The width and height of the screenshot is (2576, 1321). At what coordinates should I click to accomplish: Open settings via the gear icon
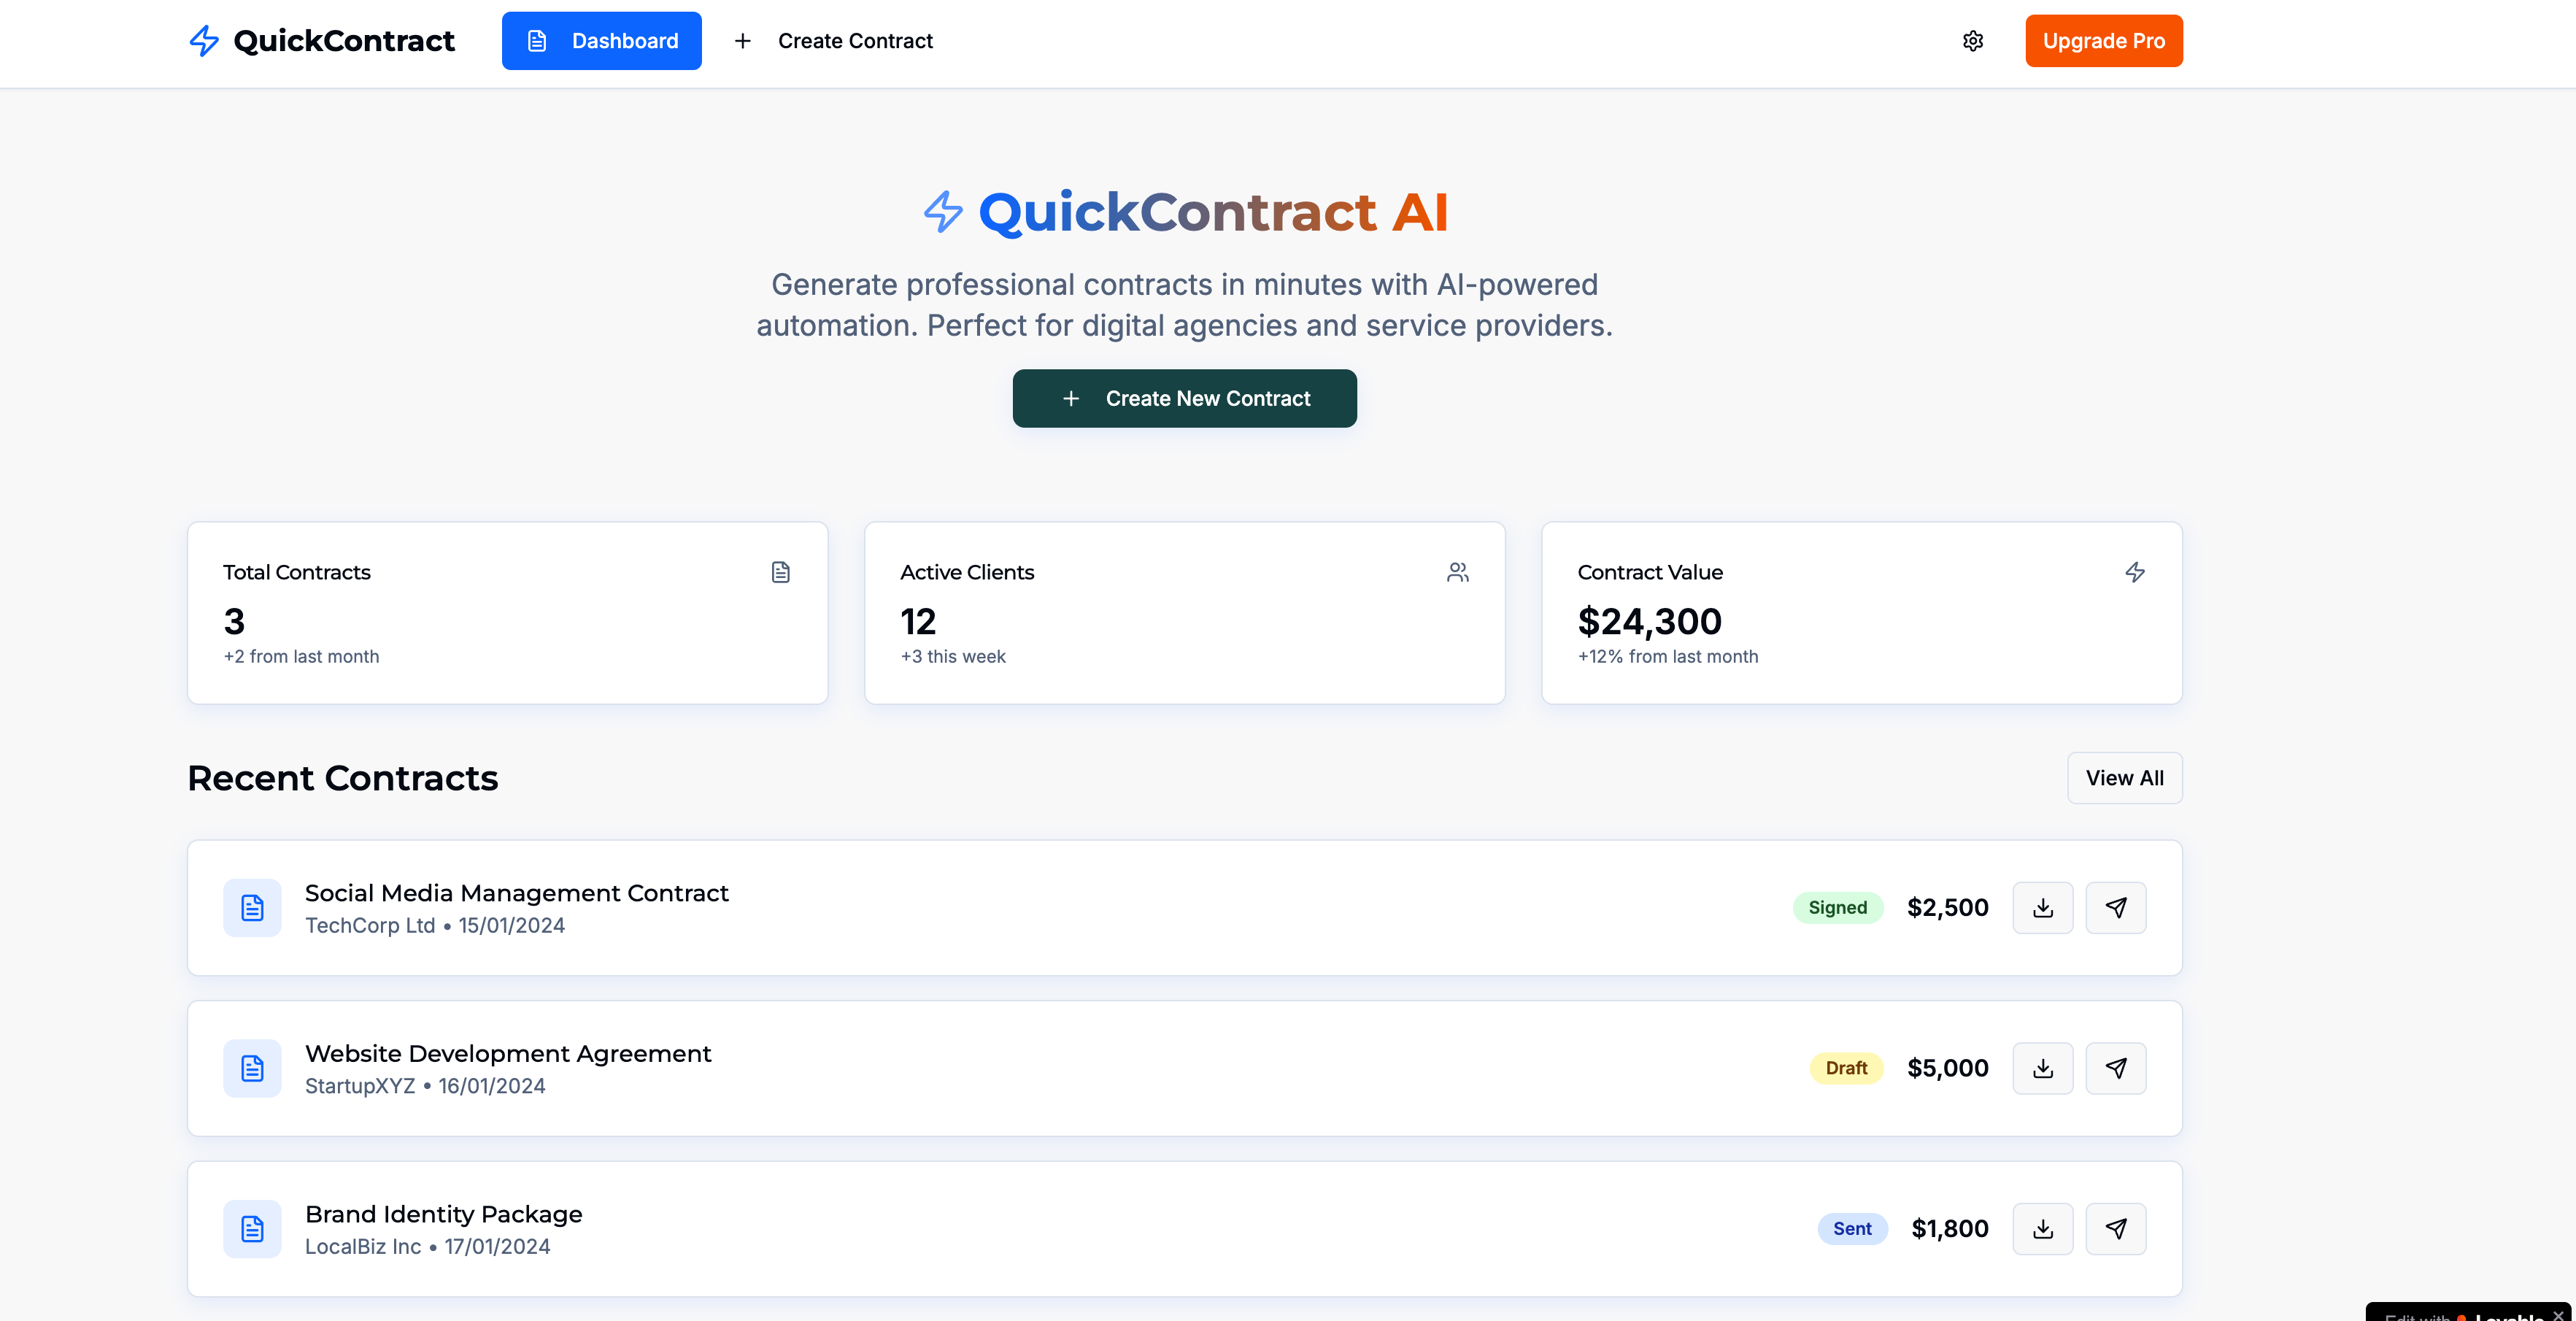click(x=1973, y=41)
